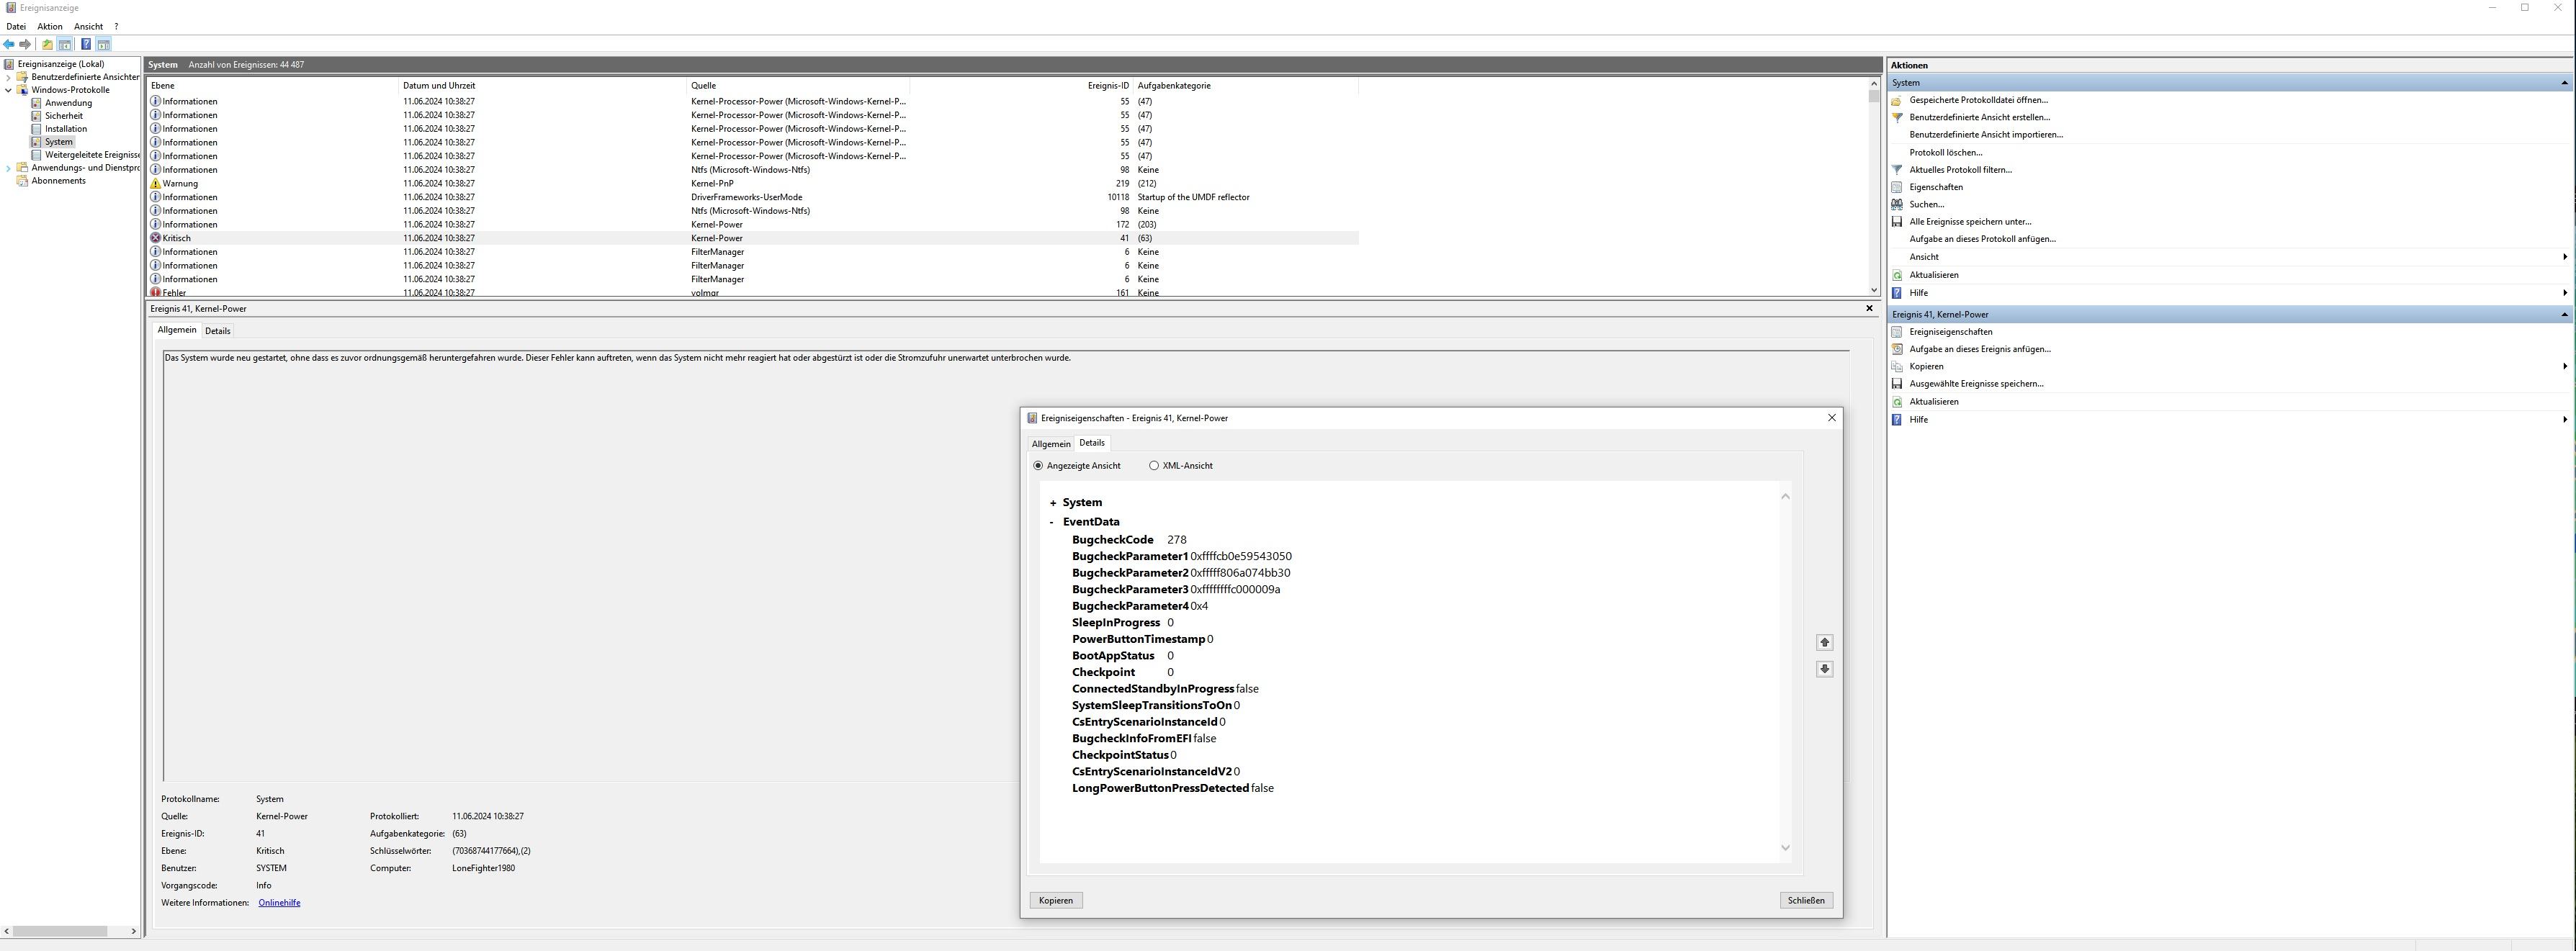2576x951 pixels.
Task: Click Protokoll löschen action
Action: (x=1945, y=153)
